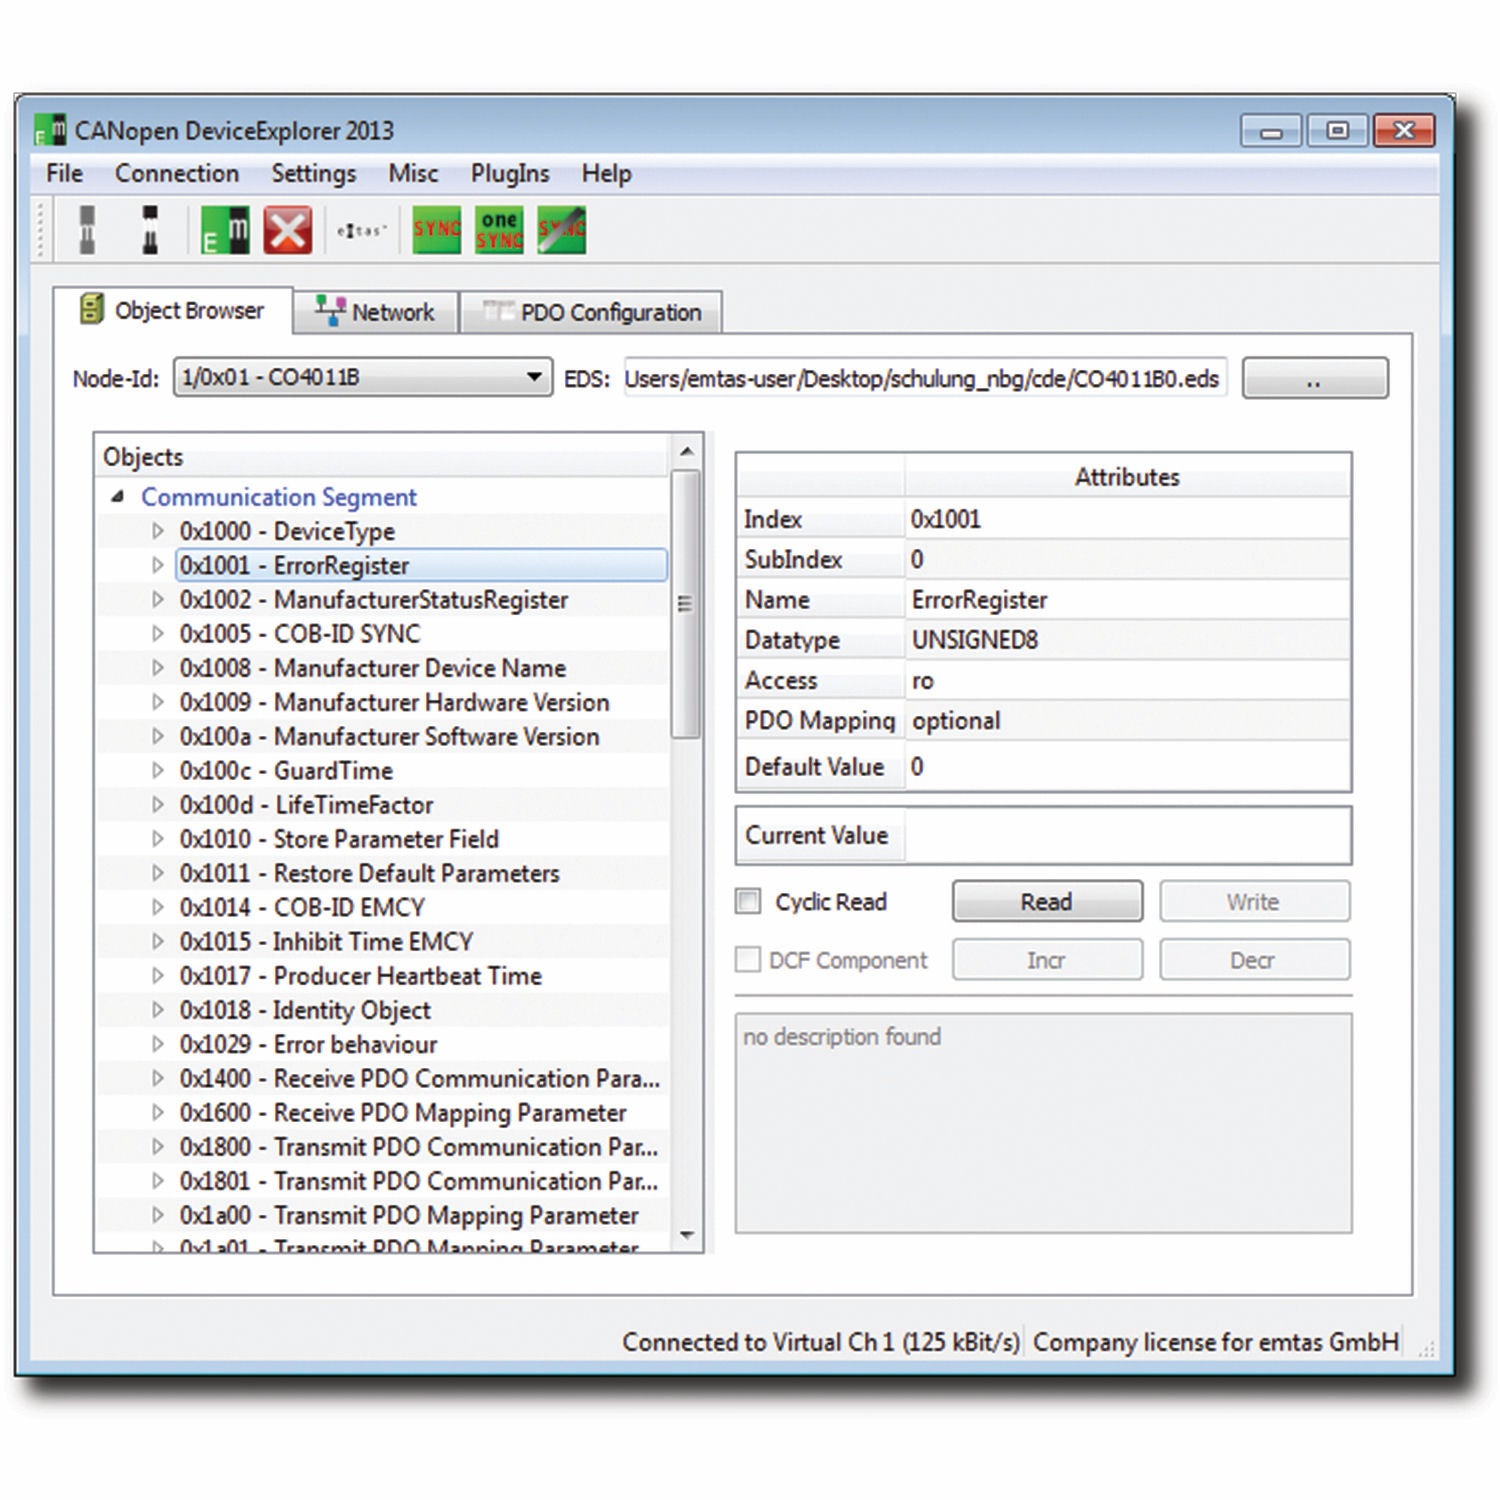Image resolution: width=1500 pixels, height=1500 pixels.
Task: Toggle the DCF Component checkbox
Action: (x=746, y=959)
